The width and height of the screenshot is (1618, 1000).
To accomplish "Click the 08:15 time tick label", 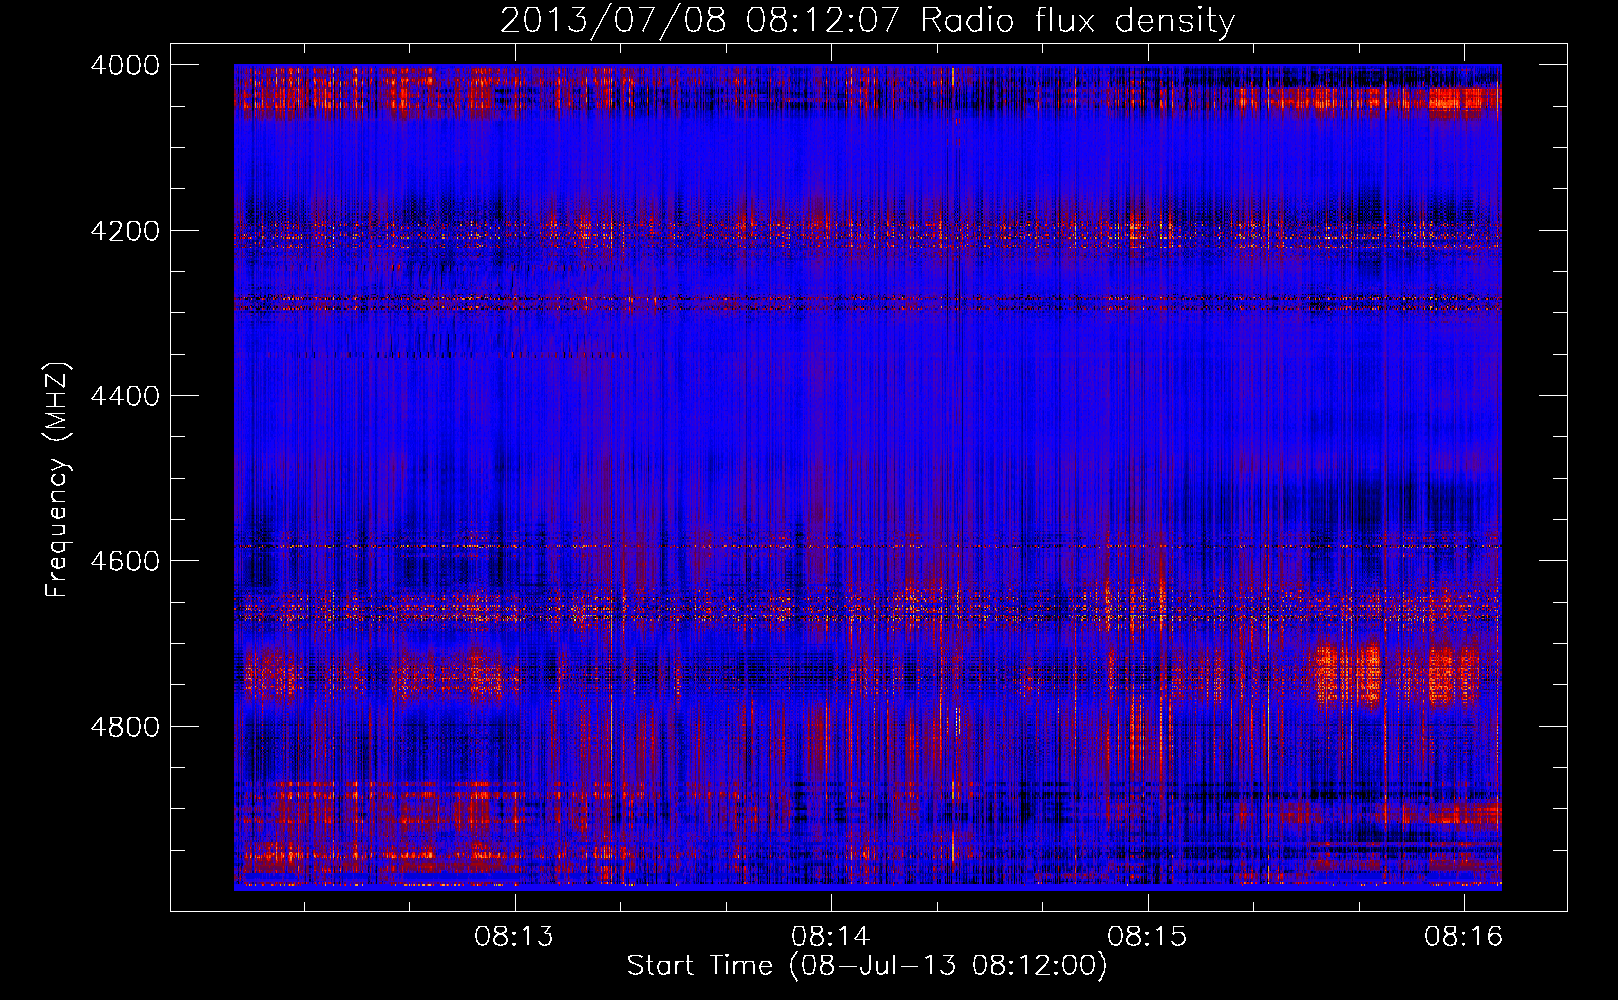I will click(x=1148, y=936).
